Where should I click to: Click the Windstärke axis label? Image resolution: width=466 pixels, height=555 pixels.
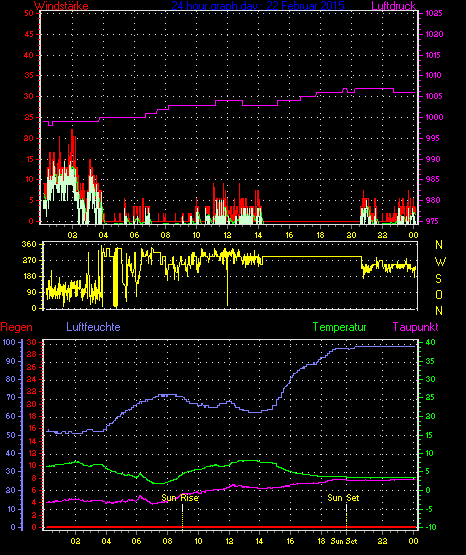61,6
